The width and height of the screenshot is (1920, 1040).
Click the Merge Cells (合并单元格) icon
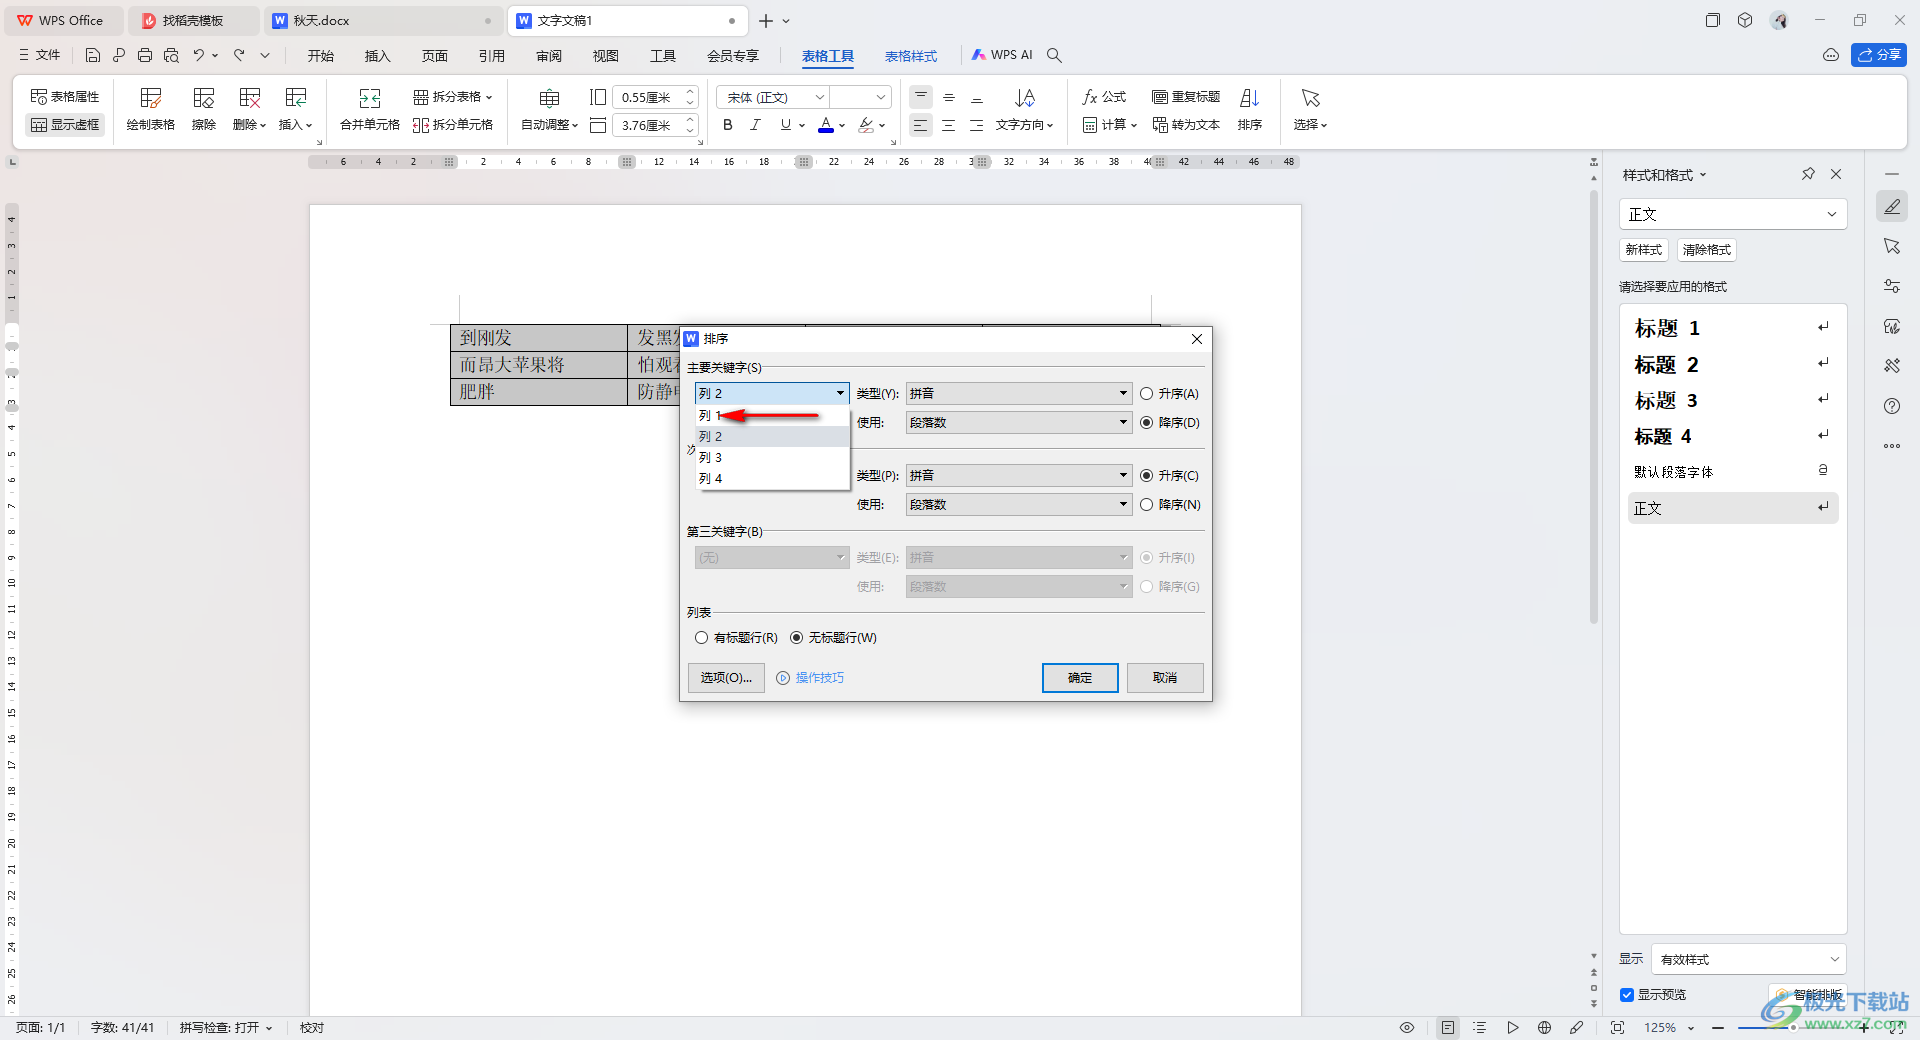[x=369, y=99]
